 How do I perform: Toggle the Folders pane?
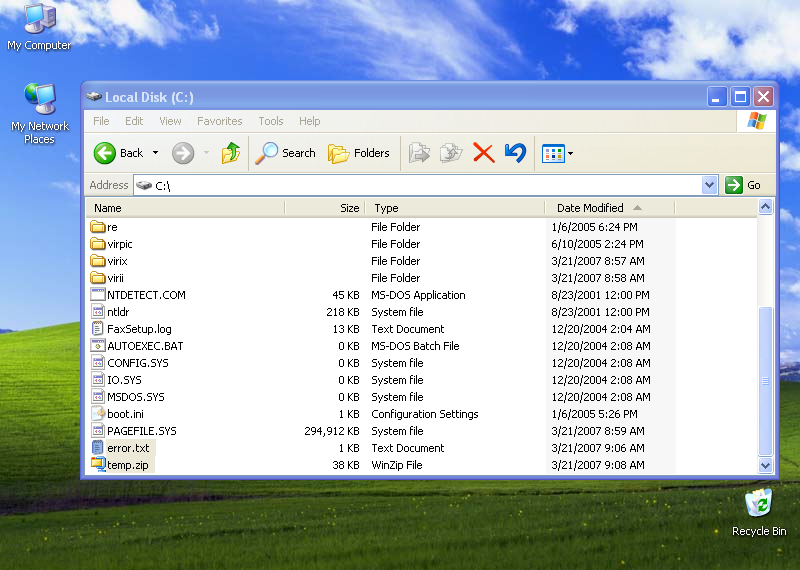[359, 153]
